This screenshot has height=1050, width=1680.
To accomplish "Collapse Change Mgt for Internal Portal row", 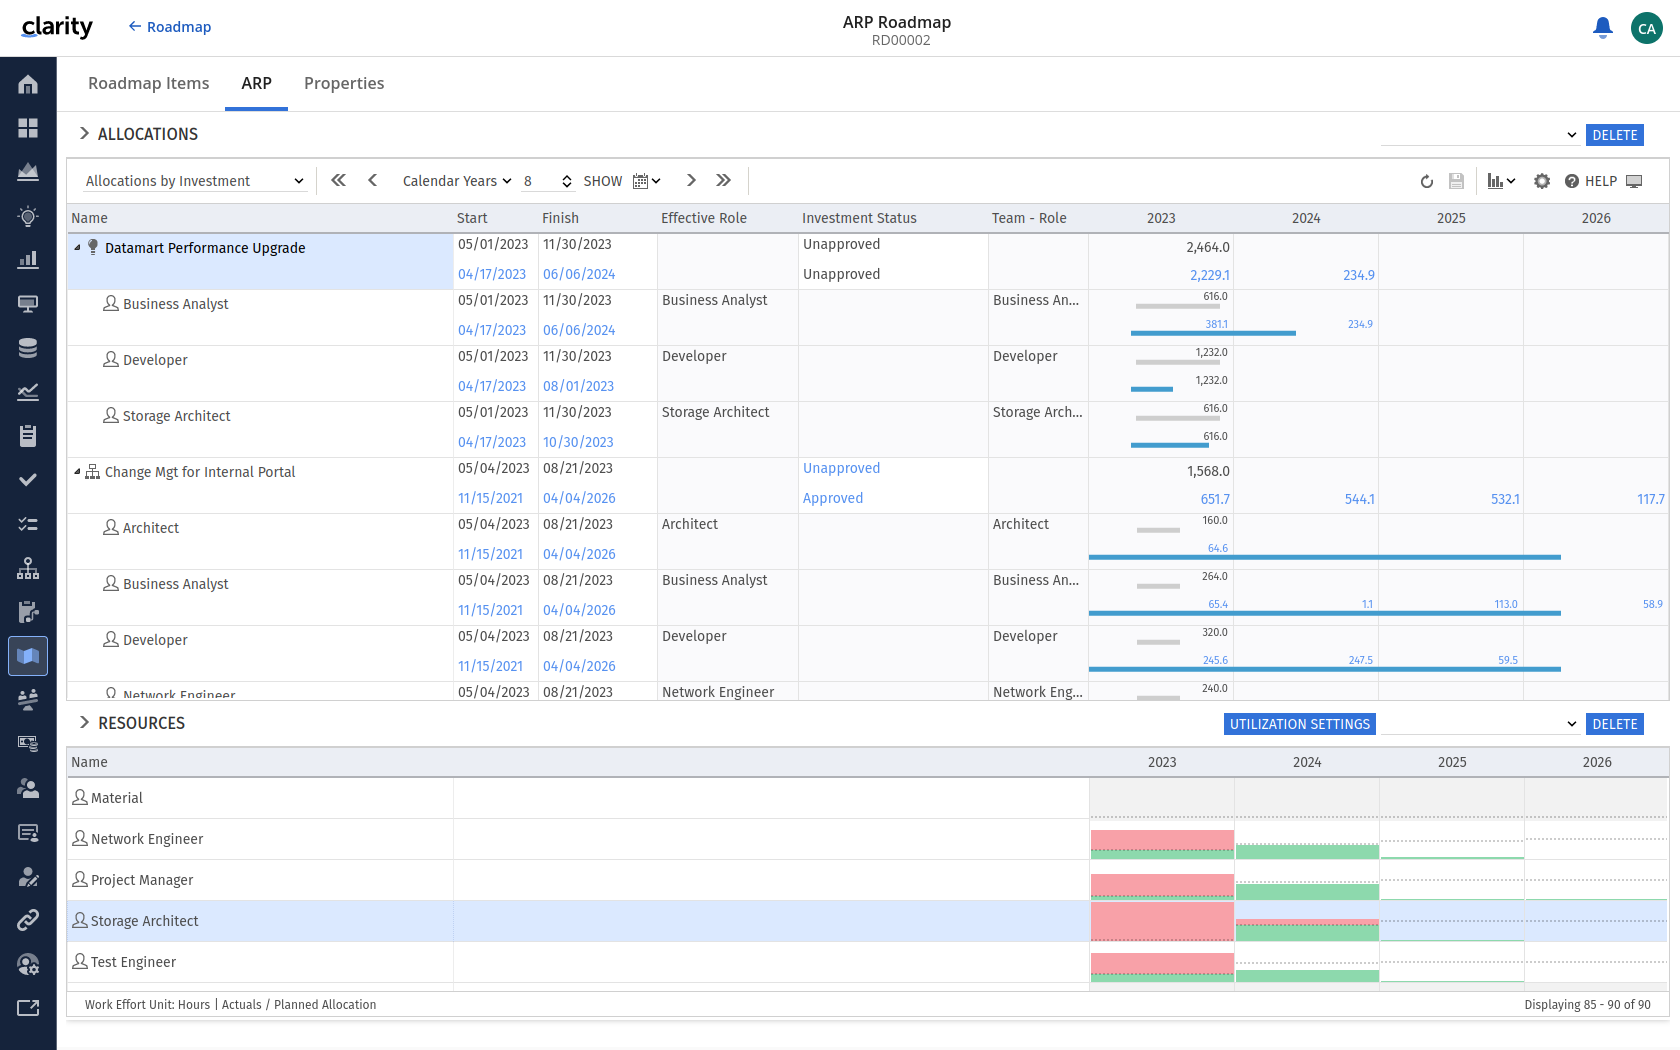I will coord(77,472).
